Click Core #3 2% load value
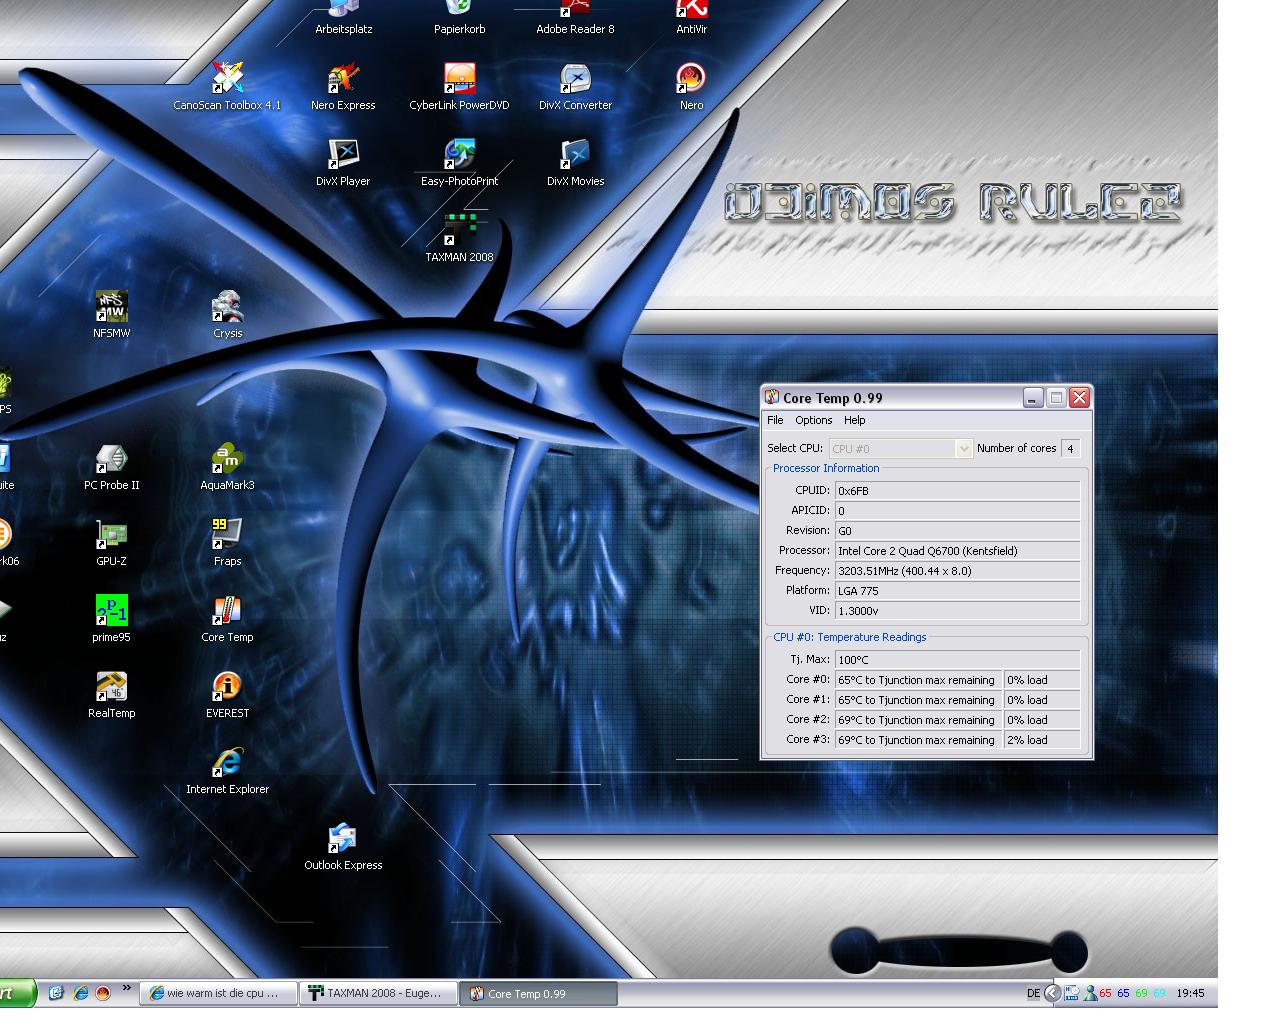This screenshot has height=1024, width=1280. [1042, 740]
